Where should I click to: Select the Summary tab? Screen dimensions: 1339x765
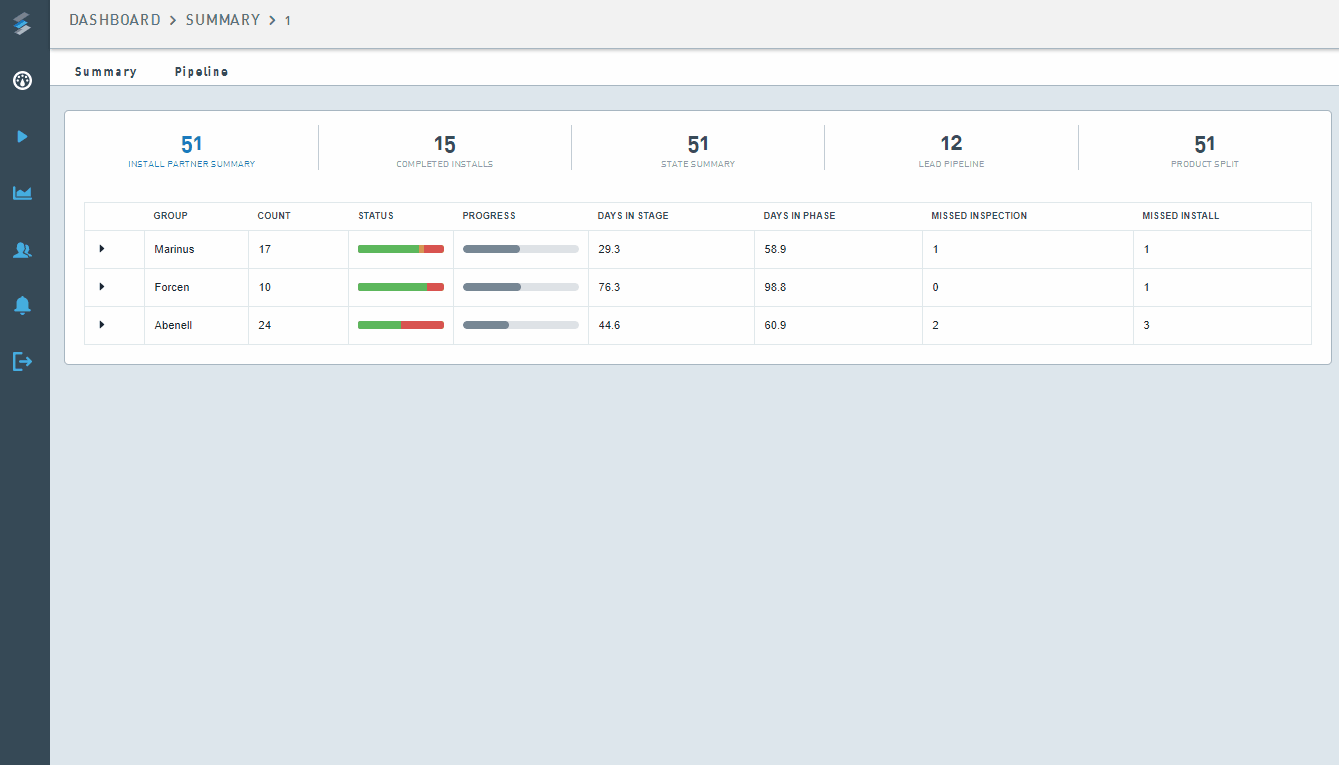click(x=105, y=72)
